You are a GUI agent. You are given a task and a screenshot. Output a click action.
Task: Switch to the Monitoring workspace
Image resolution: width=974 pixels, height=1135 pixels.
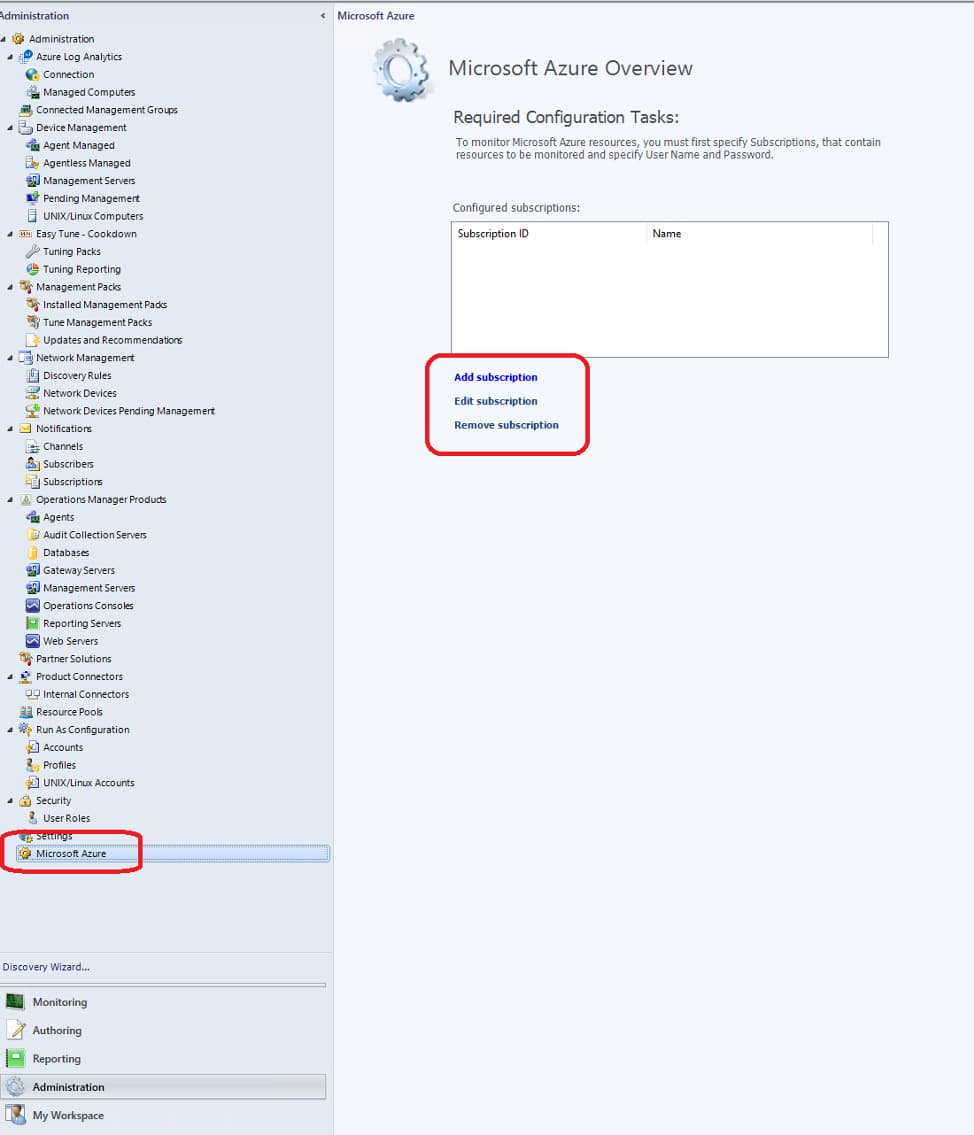pos(163,1002)
